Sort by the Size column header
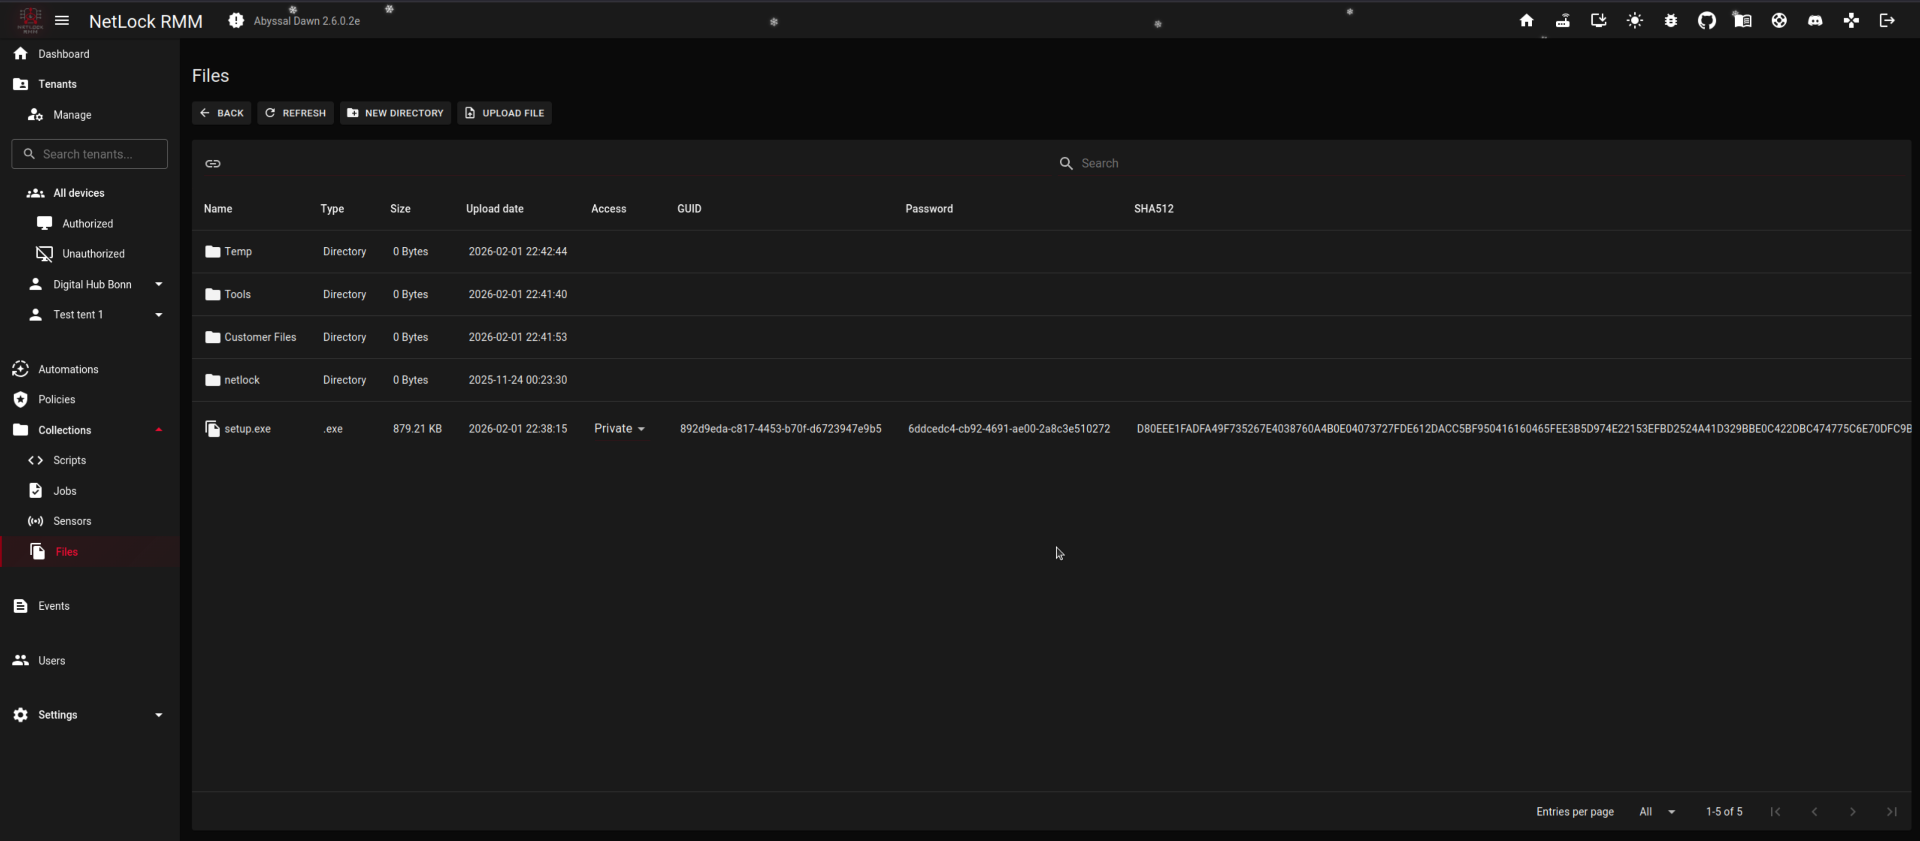 pyautogui.click(x=400, y=209)
